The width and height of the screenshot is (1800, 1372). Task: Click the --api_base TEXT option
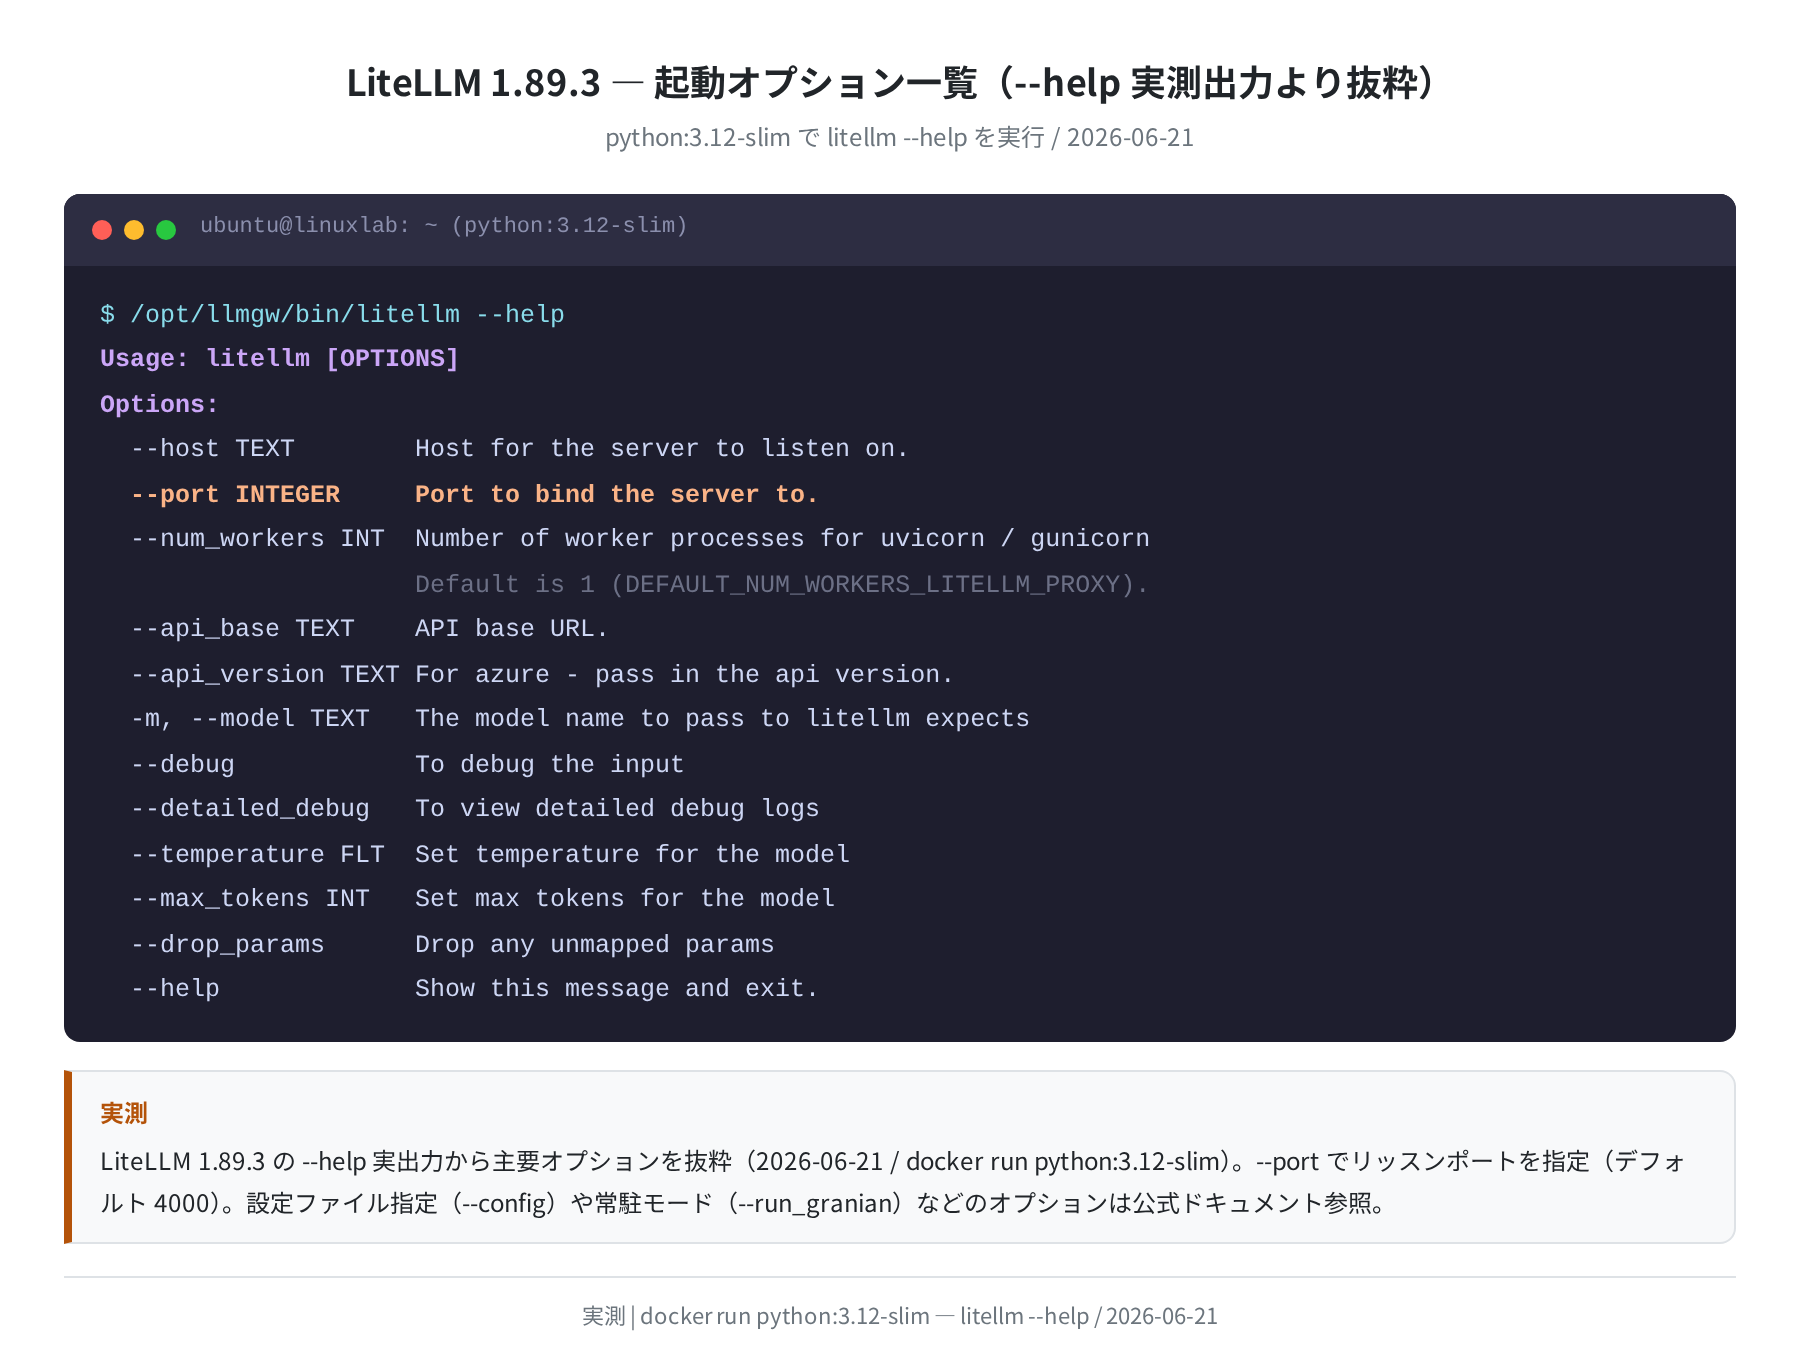[x=243, y=629]
